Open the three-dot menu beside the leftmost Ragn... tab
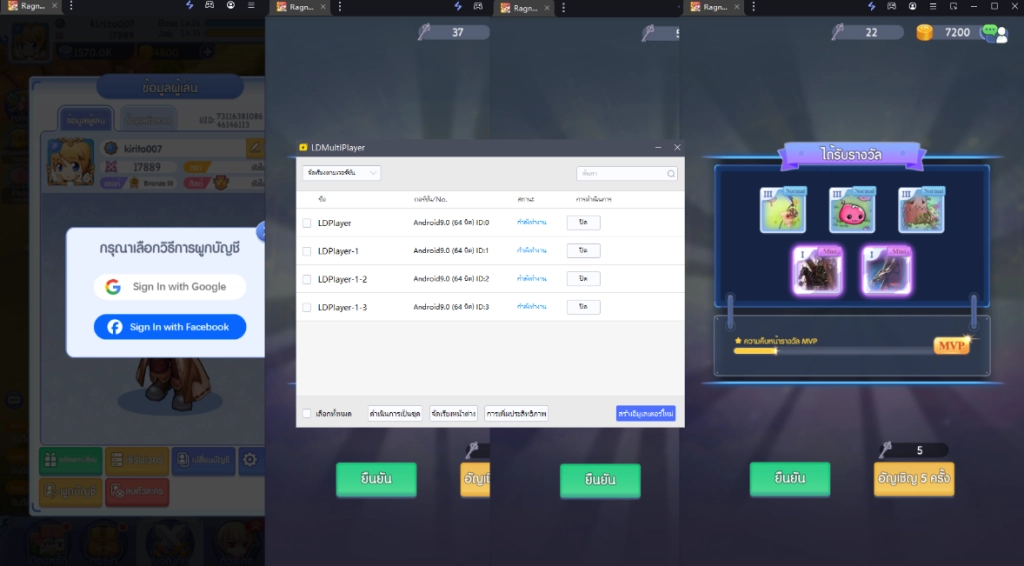 pos(71,6)
